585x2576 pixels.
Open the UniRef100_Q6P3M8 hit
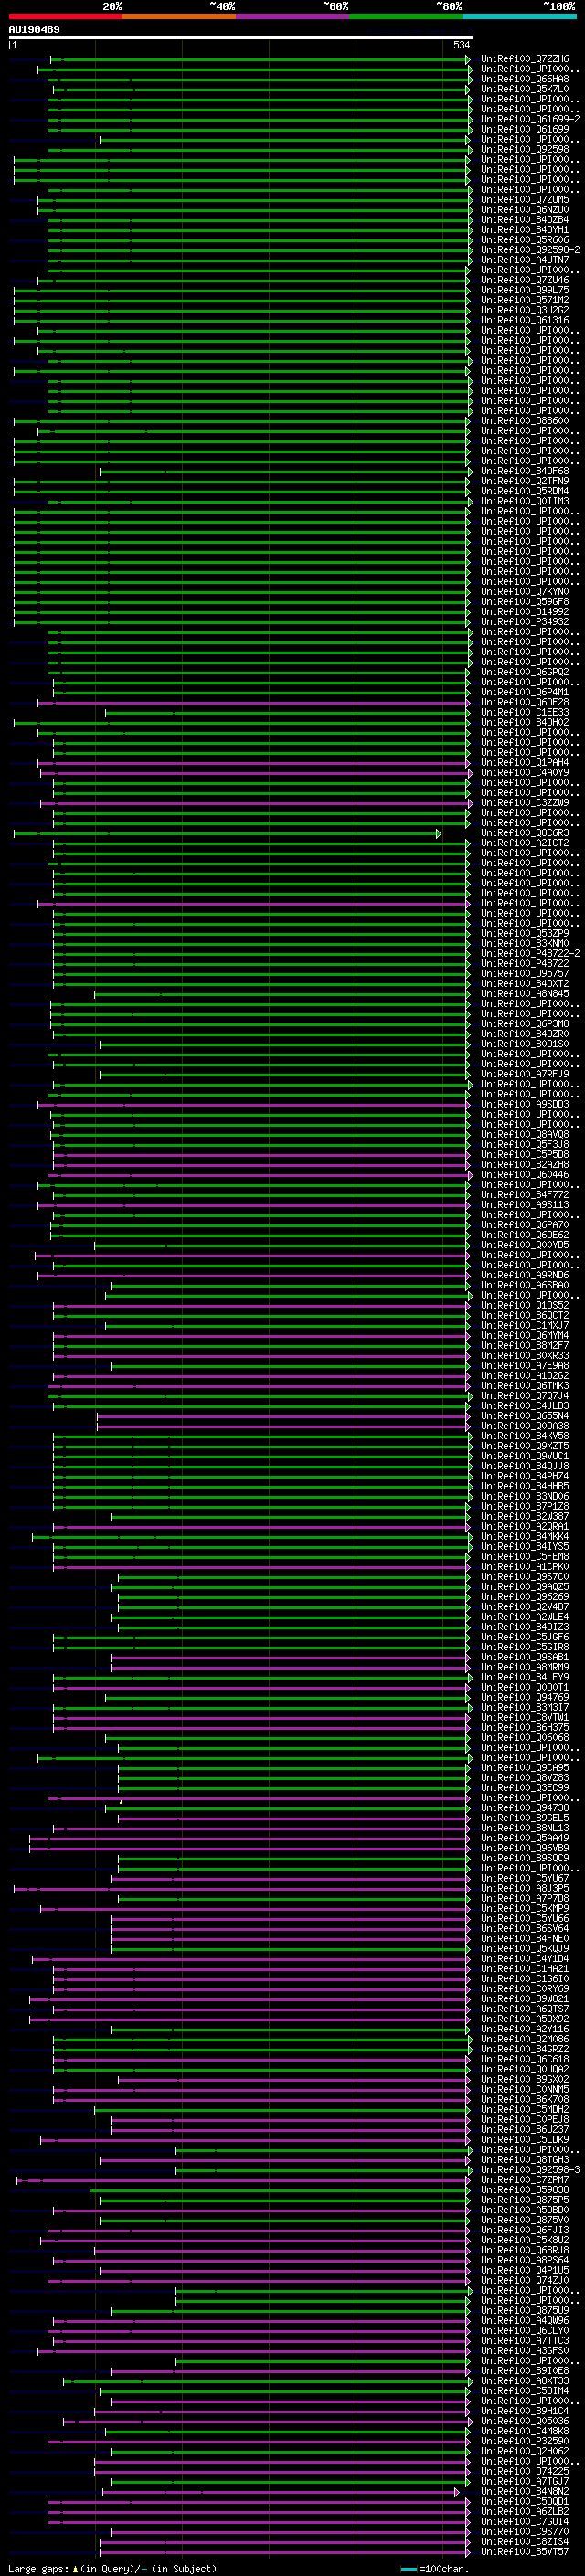[x=524, y=1024]
